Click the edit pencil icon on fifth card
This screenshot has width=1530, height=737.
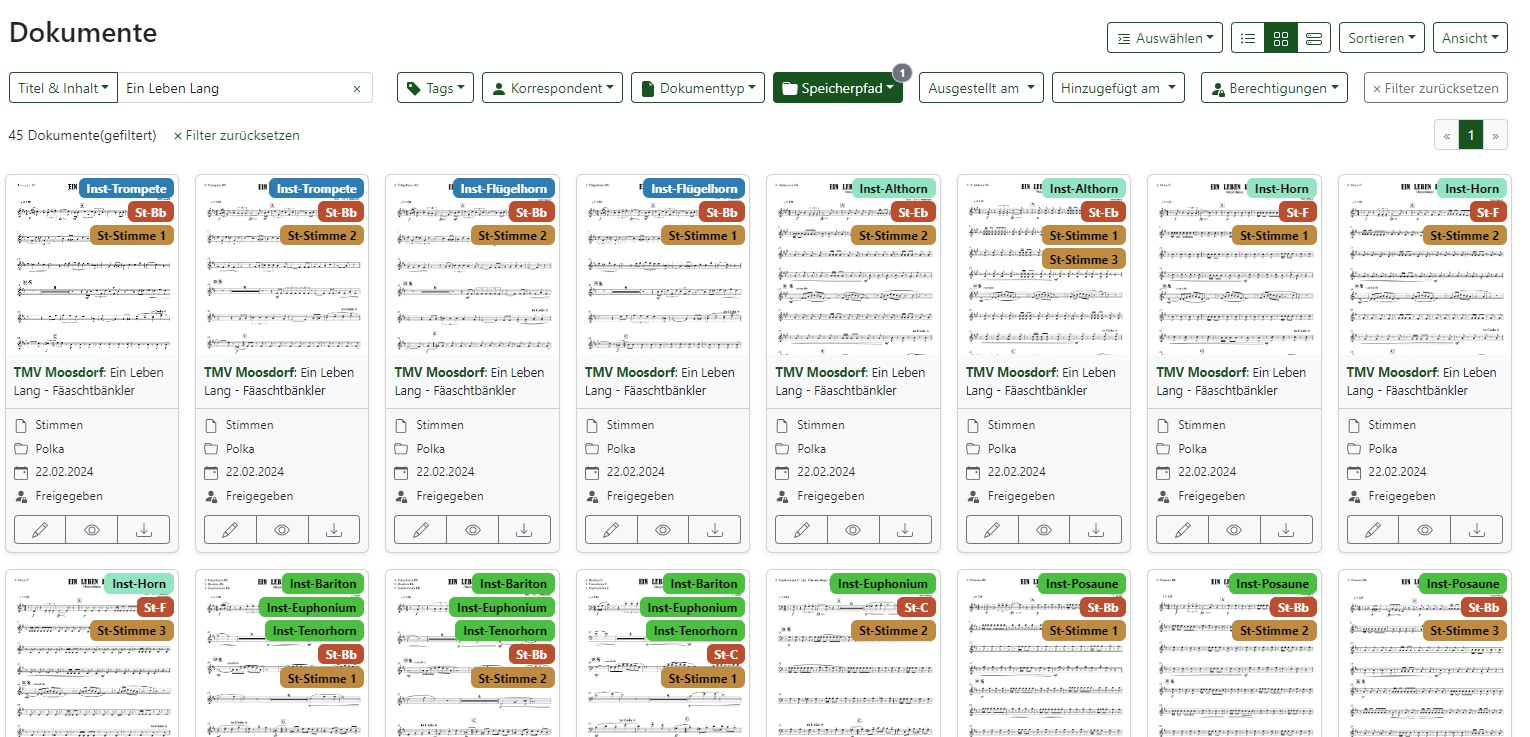click(x=801, y=529)
